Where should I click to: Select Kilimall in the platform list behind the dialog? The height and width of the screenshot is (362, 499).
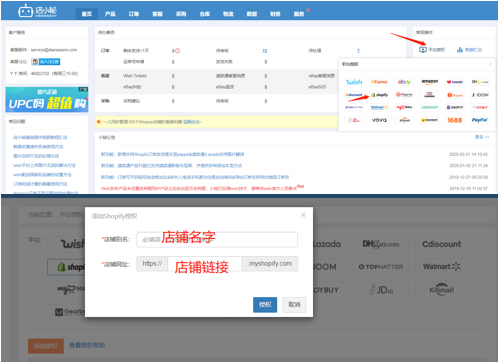442,290
